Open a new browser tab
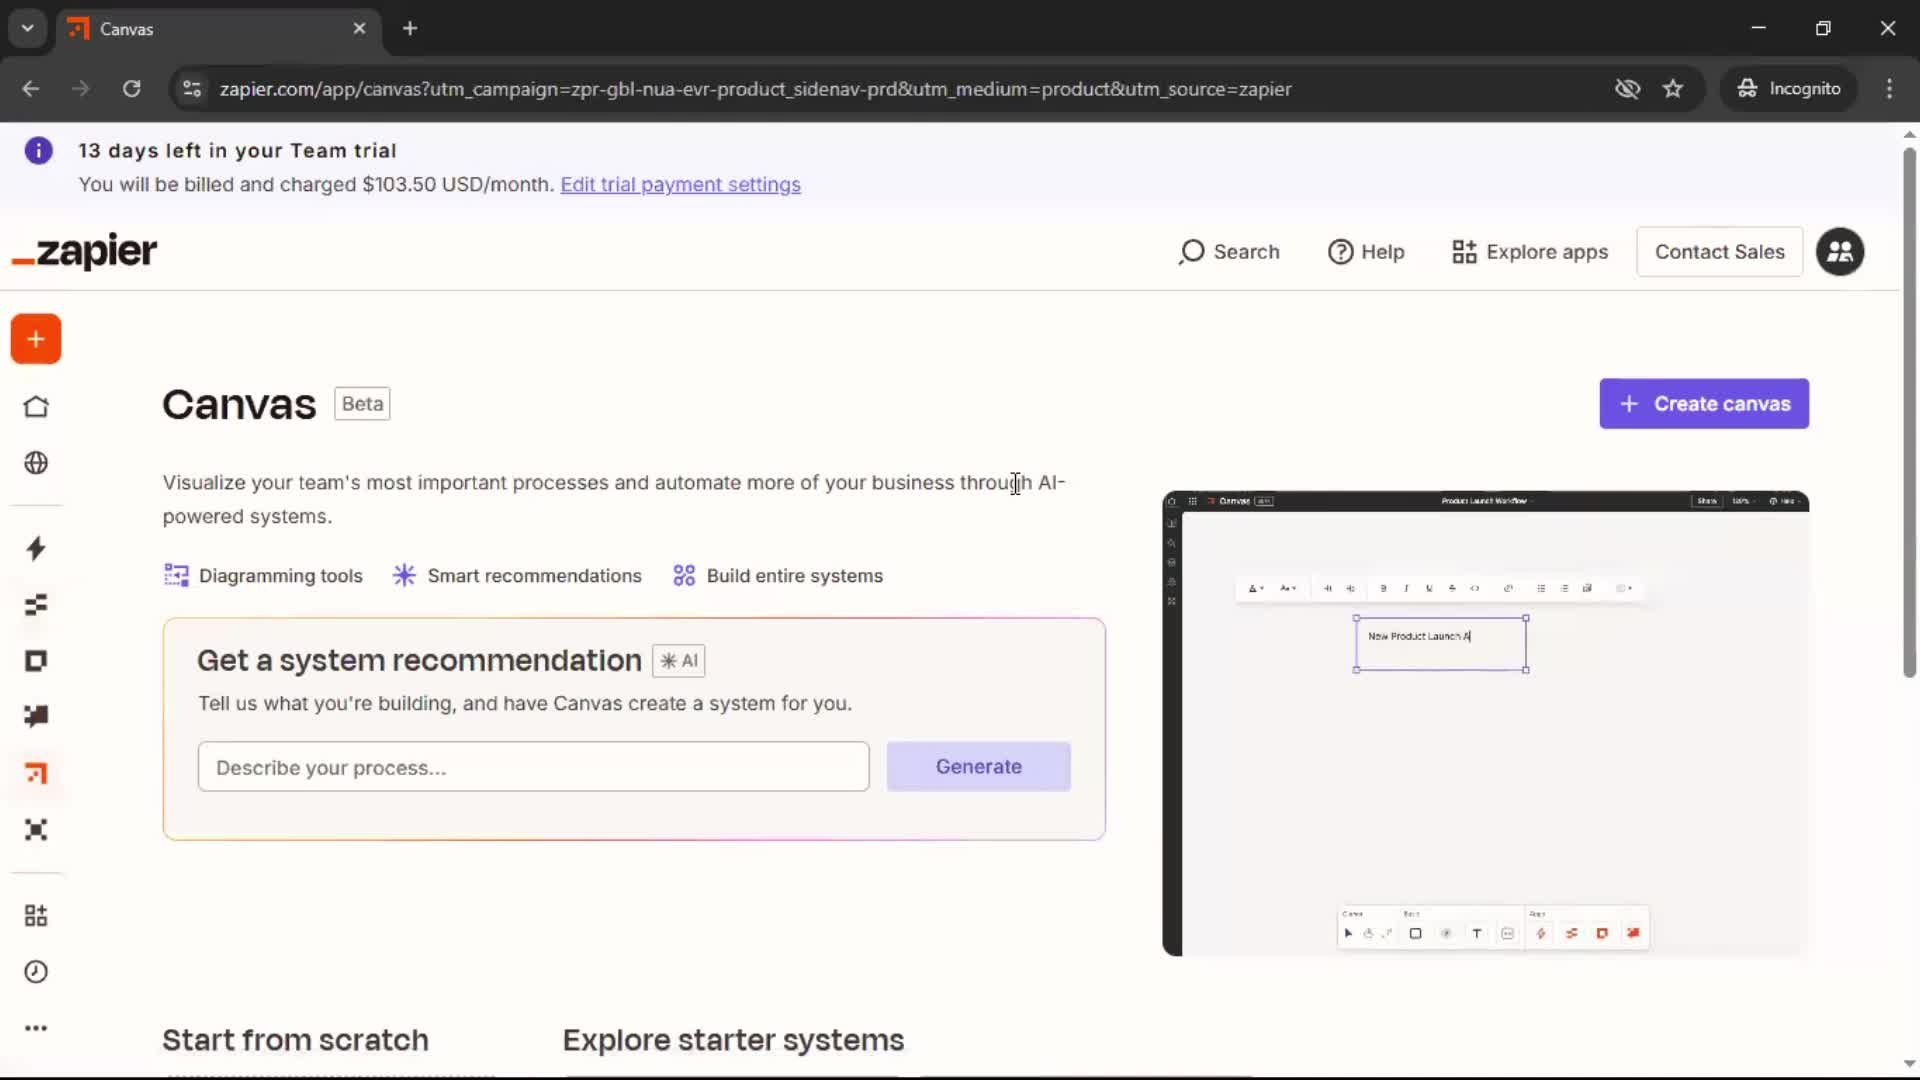Image resolution: width=1920 pixels, height=1080 pixels. pos(410,29)
